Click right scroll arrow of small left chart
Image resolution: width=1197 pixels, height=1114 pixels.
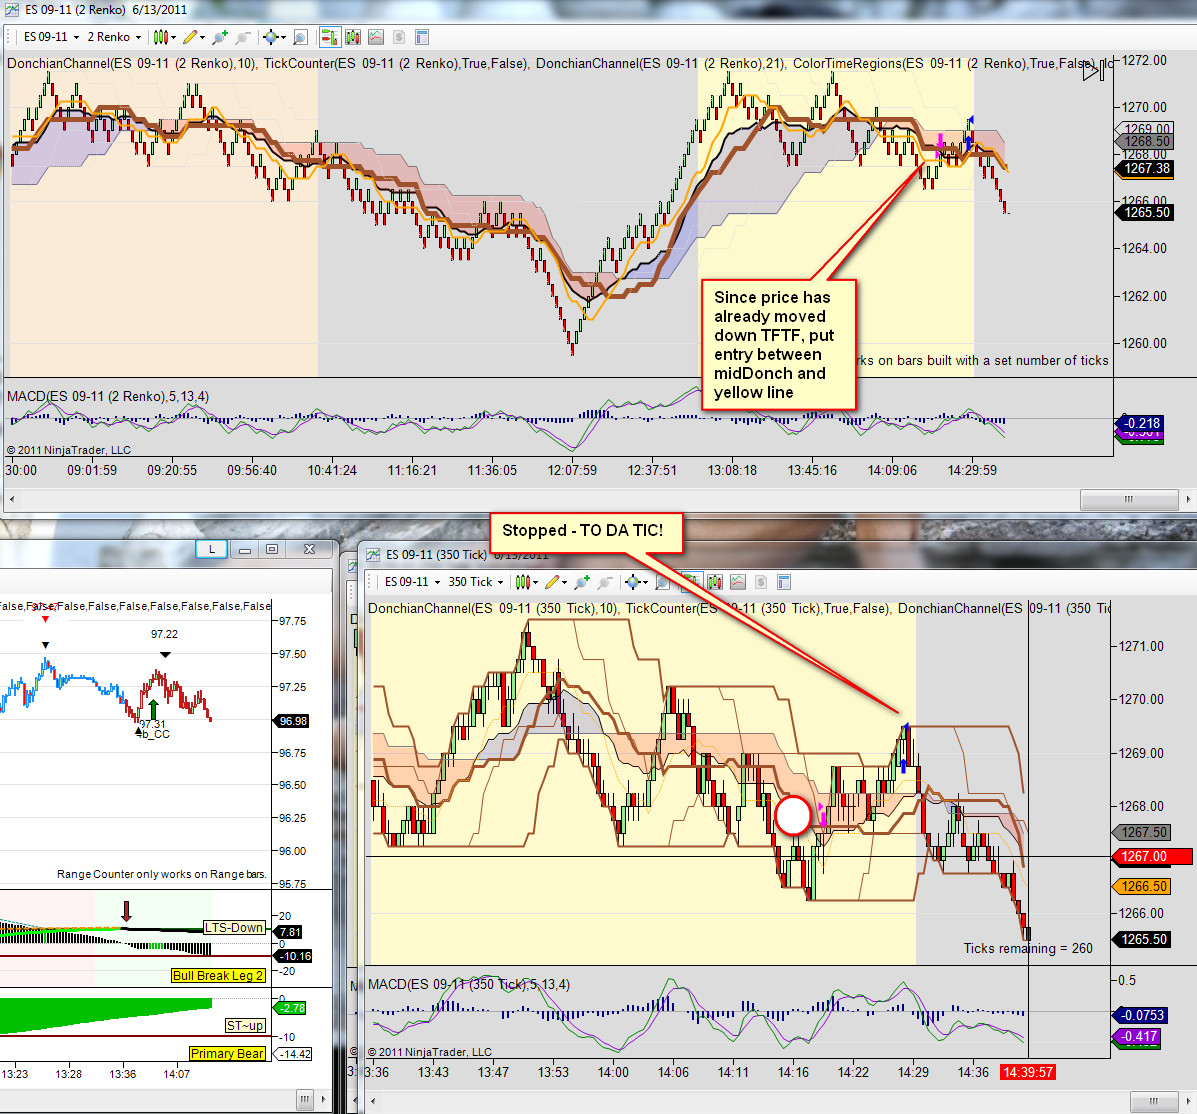pos(324,1099)
